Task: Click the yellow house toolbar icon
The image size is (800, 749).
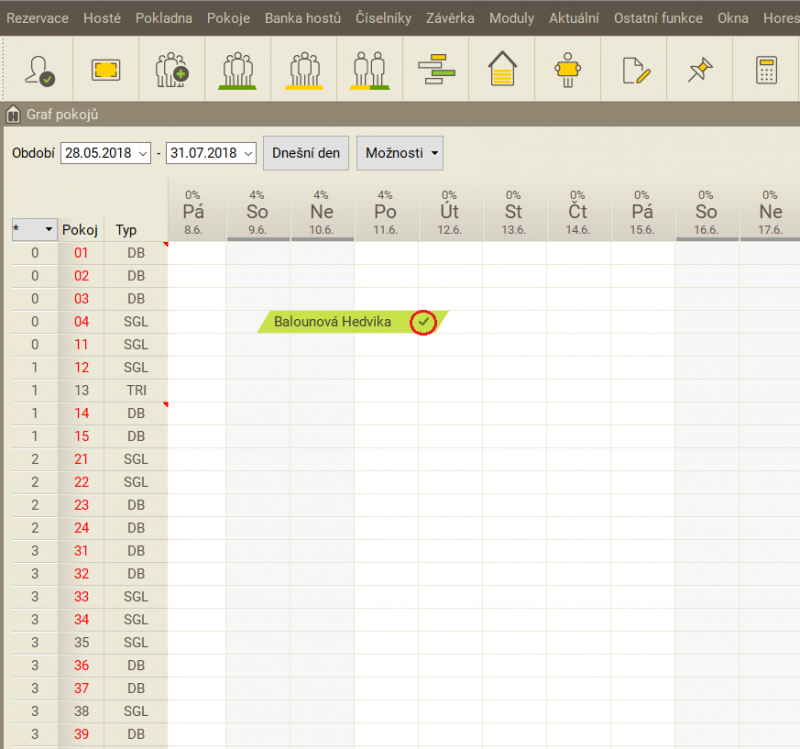Action: point(502,70)
